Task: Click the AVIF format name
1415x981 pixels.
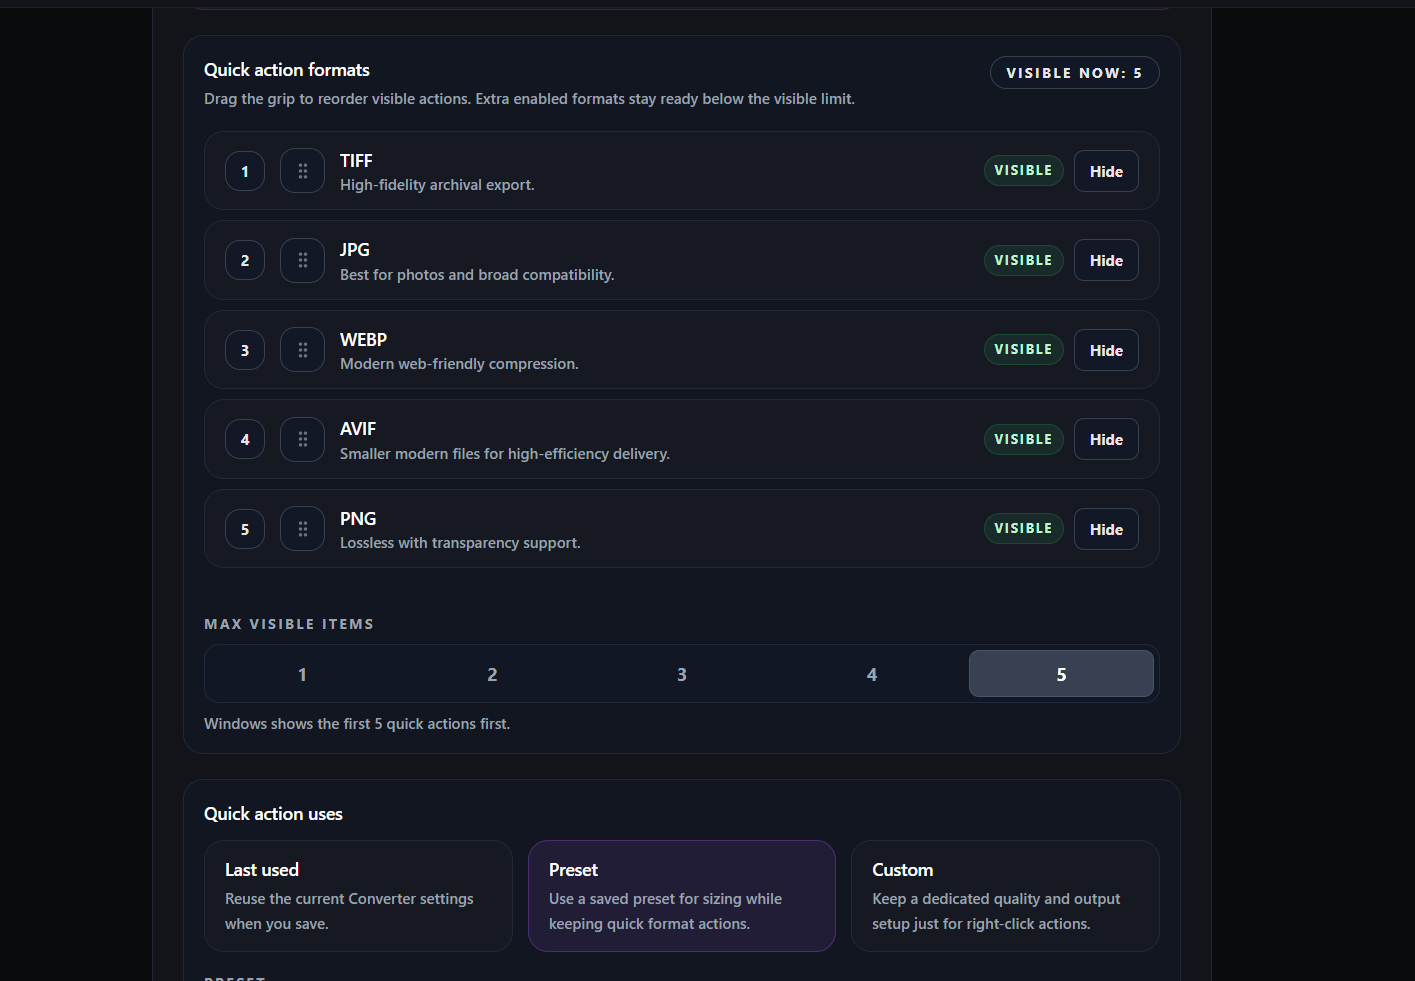Action: (358, 429)
